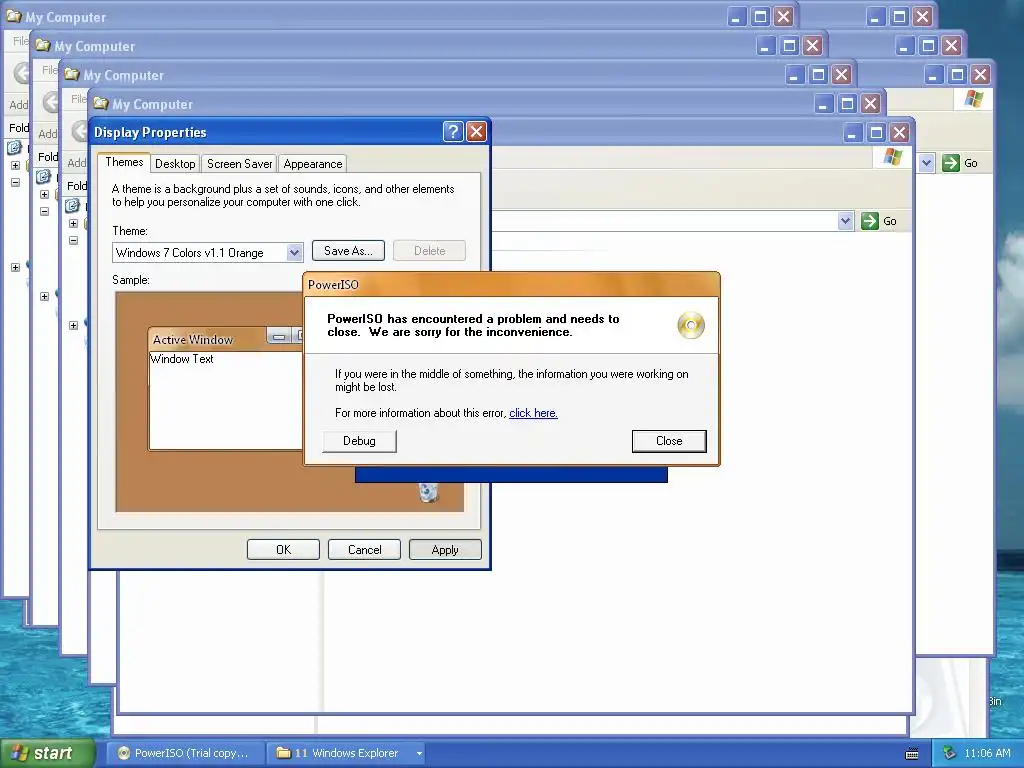This screenshot has width=1024, height=768.
Task: Open the address dropdown beside the lower Go button
Action: 846,221
